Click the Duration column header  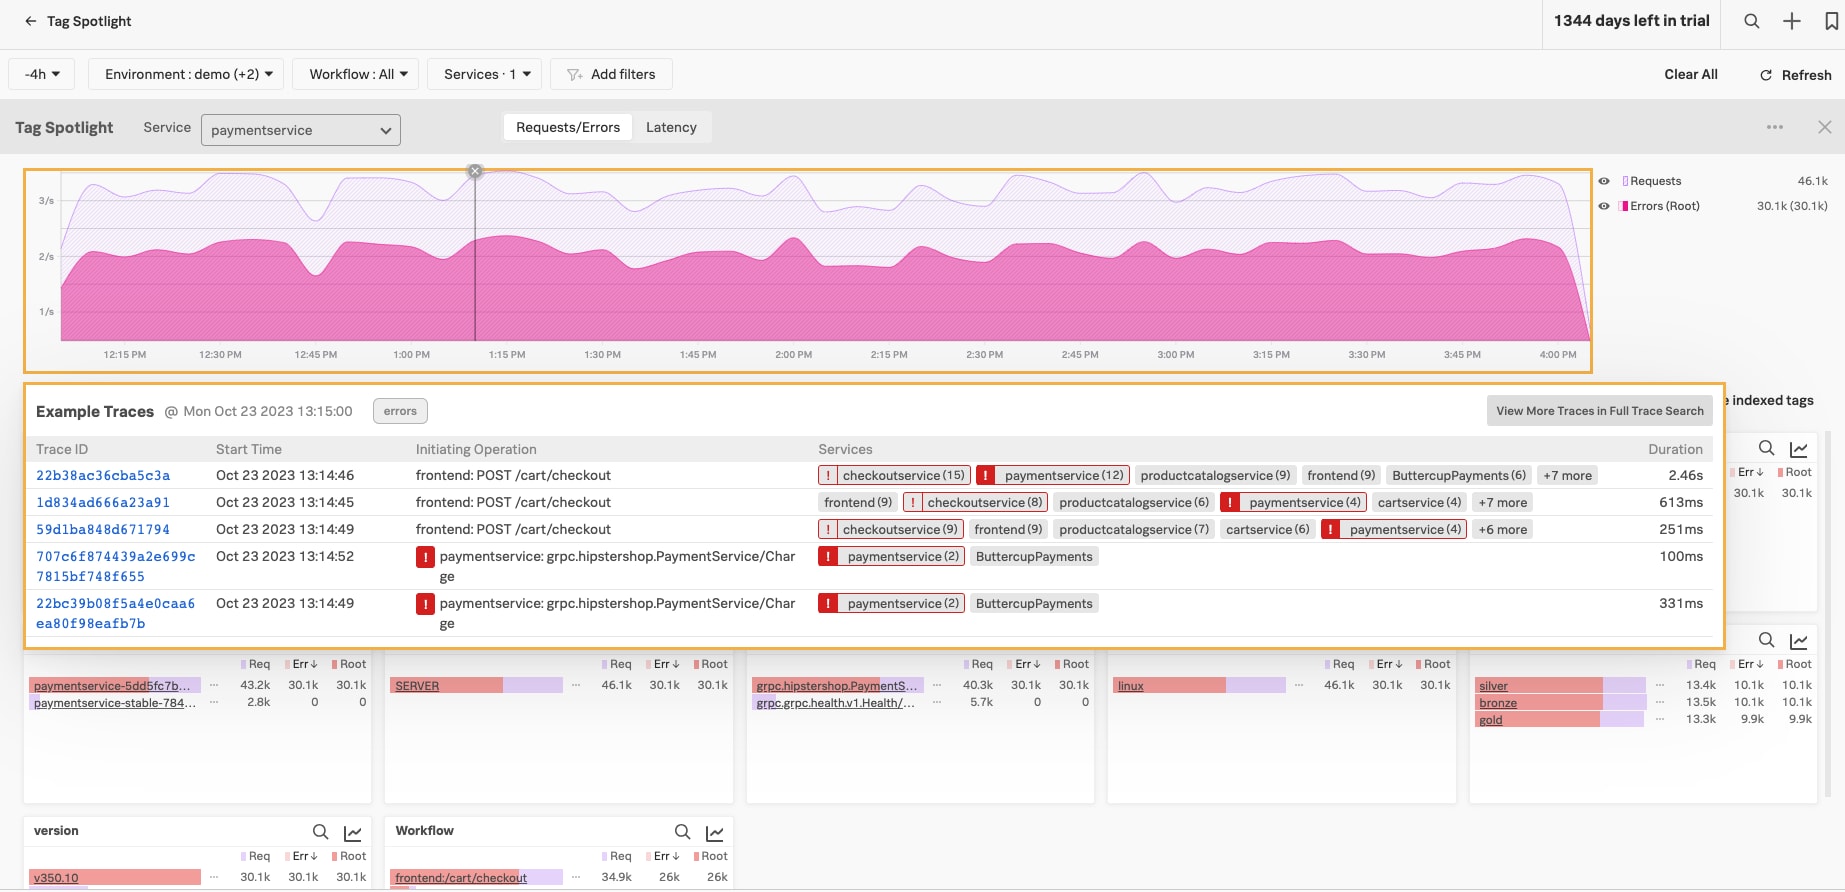click(1675, 449)
